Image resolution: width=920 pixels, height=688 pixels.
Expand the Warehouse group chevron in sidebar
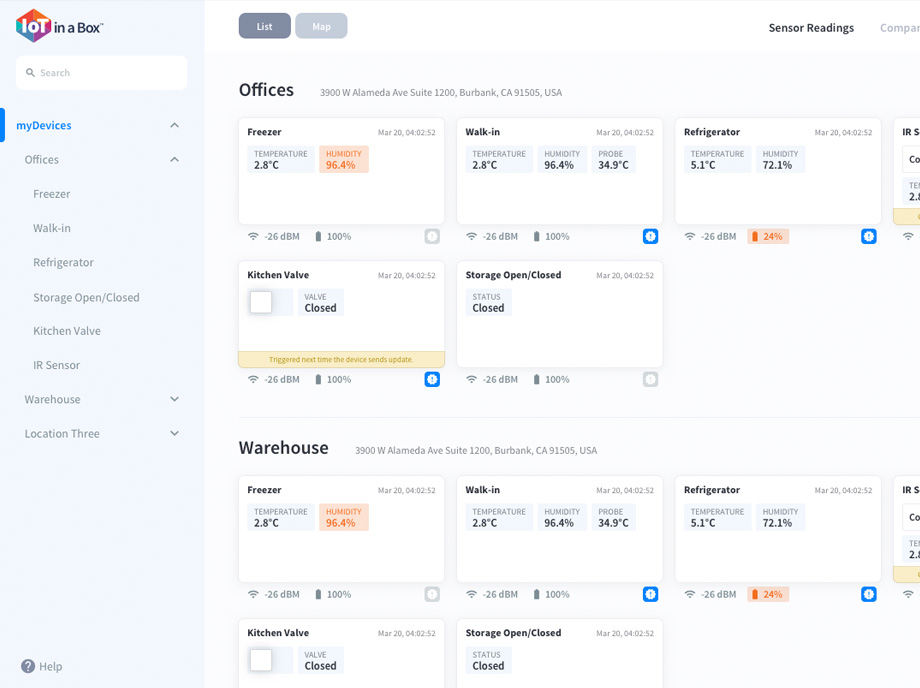coord(174,399)
